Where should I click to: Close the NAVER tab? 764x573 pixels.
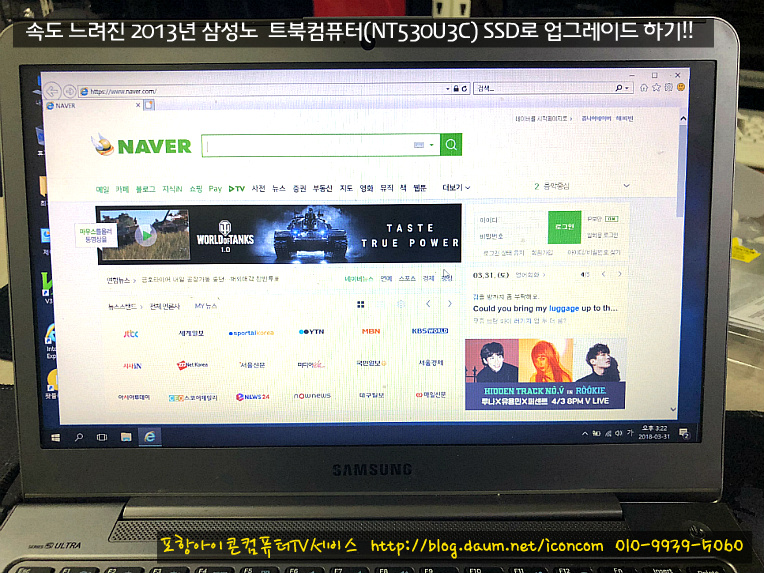pyautogui.click(x=138, y=105)
